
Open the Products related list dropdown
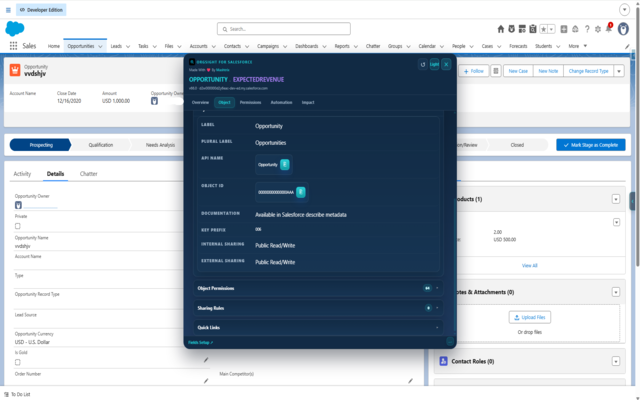coord(616,199)
